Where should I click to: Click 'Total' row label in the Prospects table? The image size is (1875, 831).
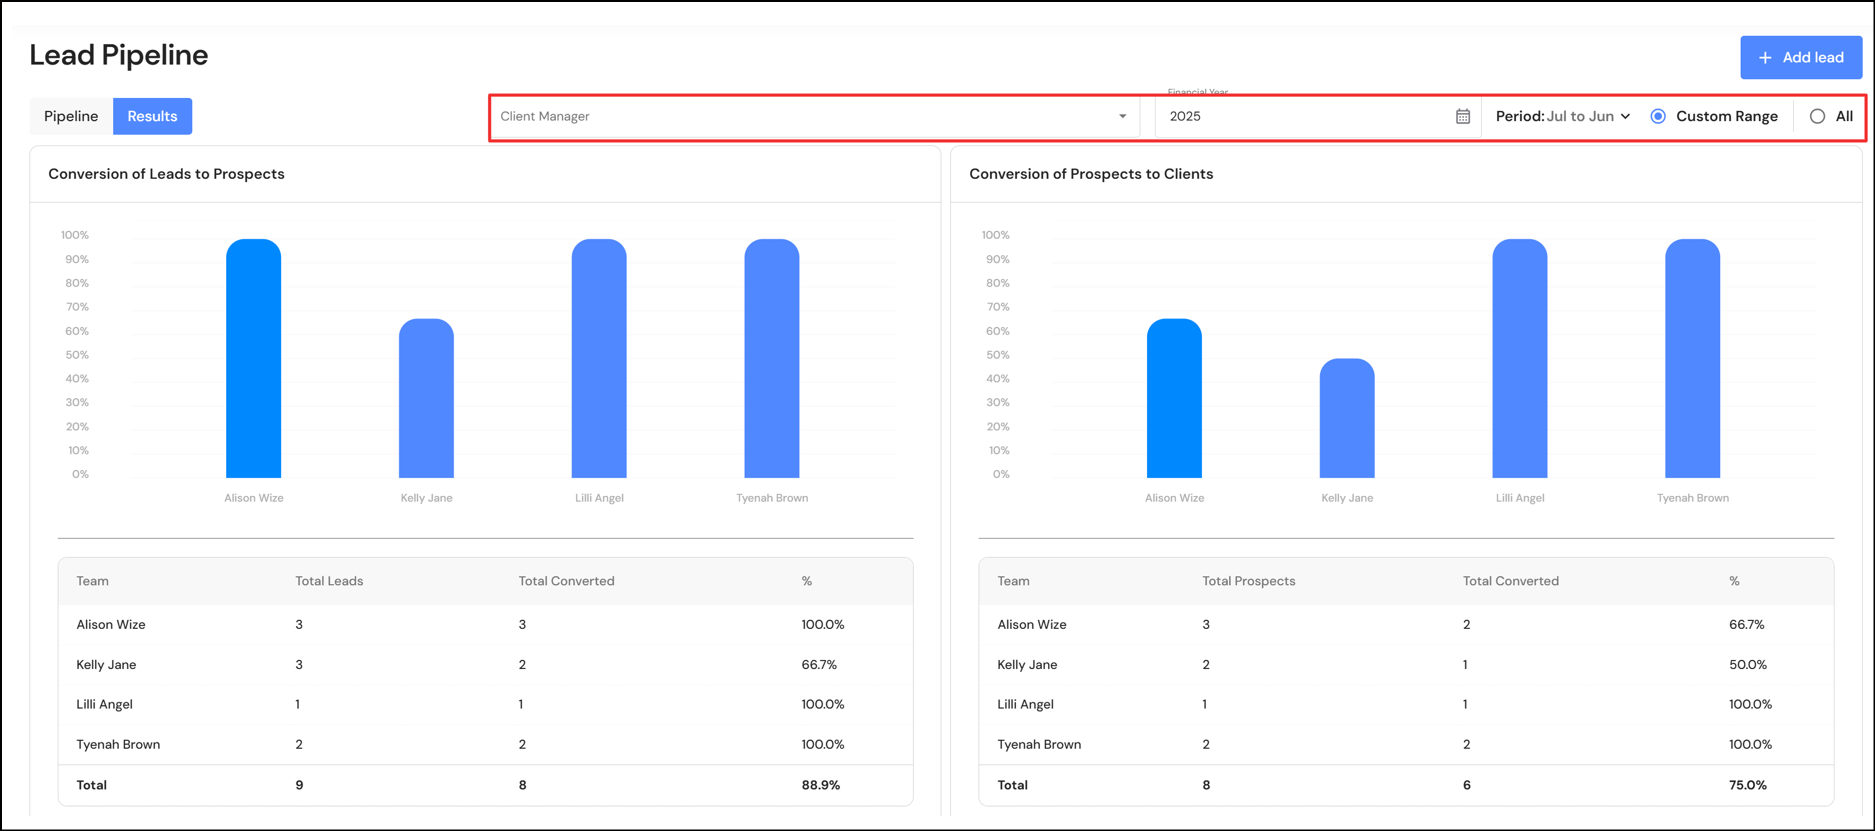[1012, 786]
